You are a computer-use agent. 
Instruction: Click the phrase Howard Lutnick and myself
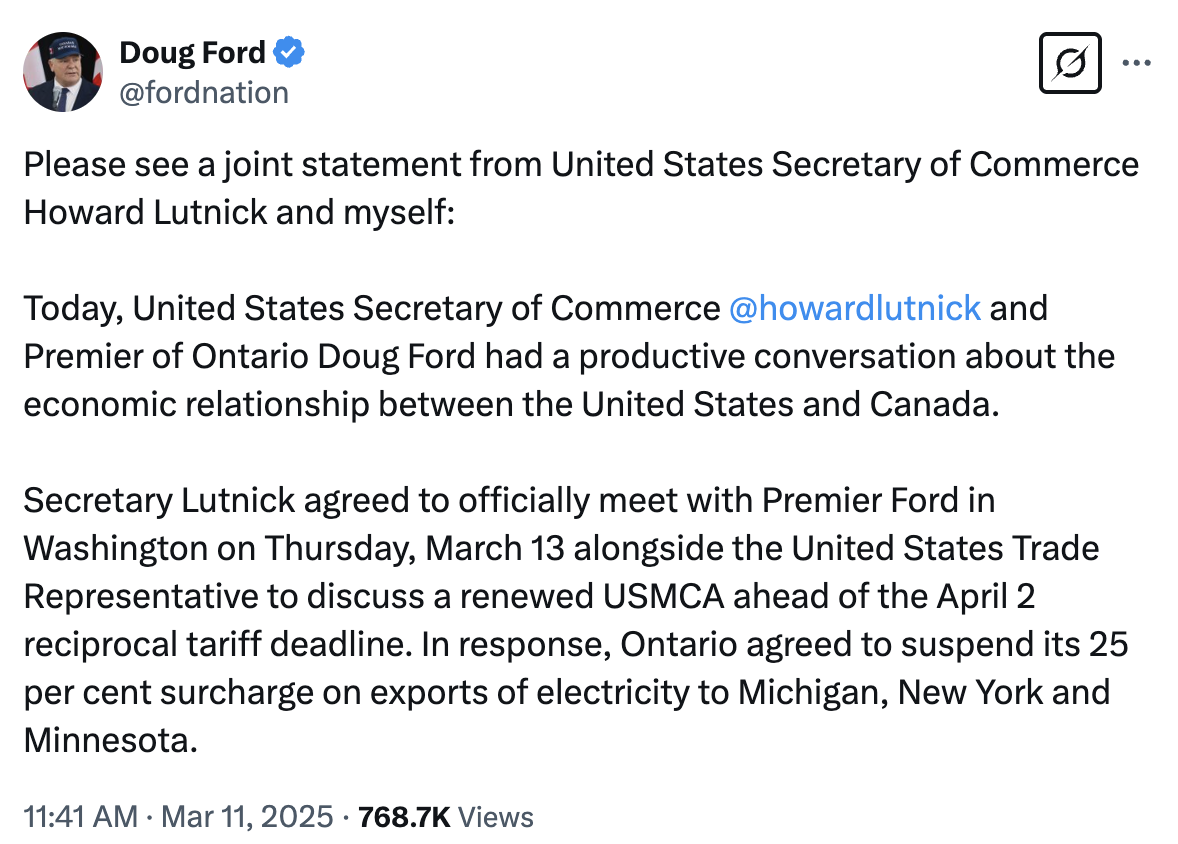(x=238, y=213)
